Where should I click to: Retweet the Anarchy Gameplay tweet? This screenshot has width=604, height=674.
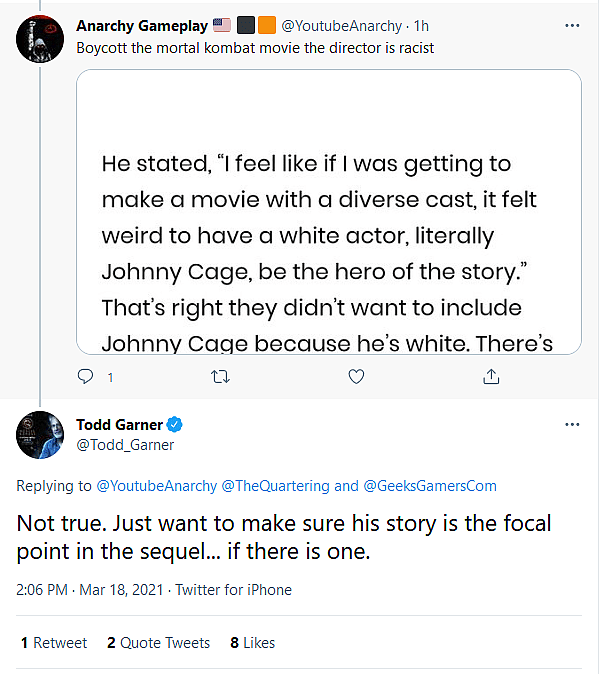click(x=221, y=377)
